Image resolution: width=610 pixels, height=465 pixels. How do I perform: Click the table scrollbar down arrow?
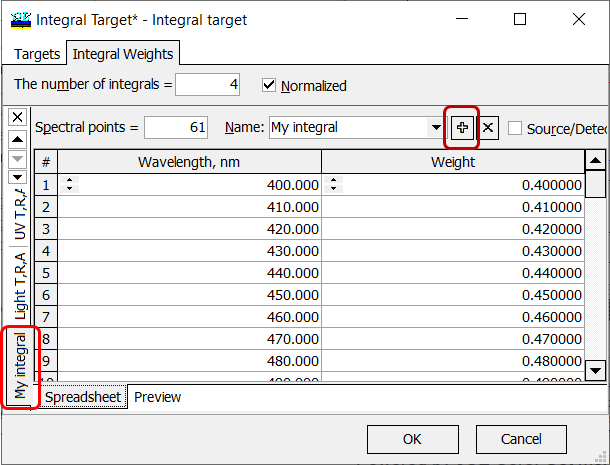[x=595, y=371]
